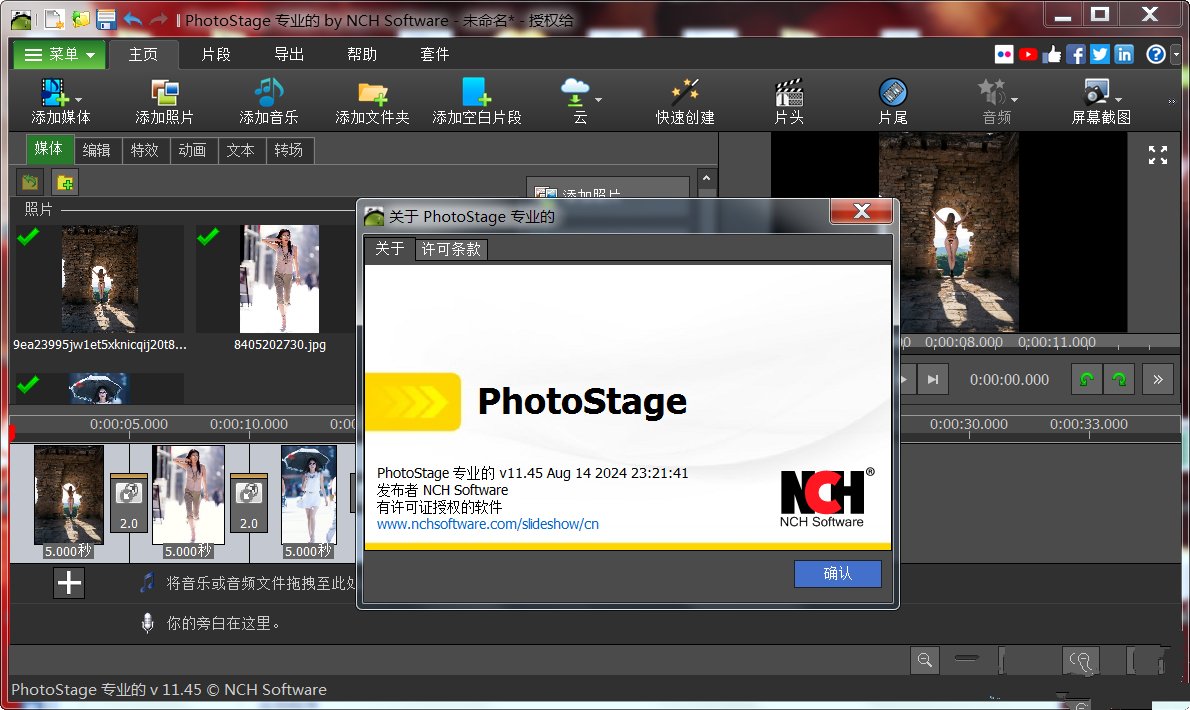The image size is (1190, 710).
Task: Click the Add Folder (添加文件夹) icon
Action: coord(372,93)
